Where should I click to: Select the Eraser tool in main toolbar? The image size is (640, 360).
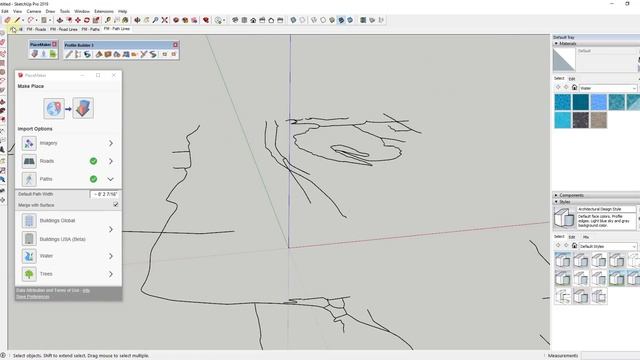point(8,20)
